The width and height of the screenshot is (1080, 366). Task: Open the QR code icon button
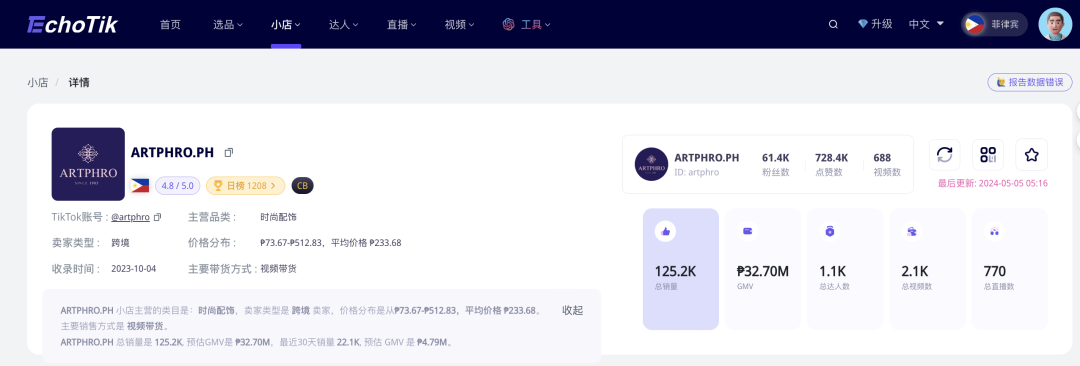pyautogui.click(x=988, y=154)
